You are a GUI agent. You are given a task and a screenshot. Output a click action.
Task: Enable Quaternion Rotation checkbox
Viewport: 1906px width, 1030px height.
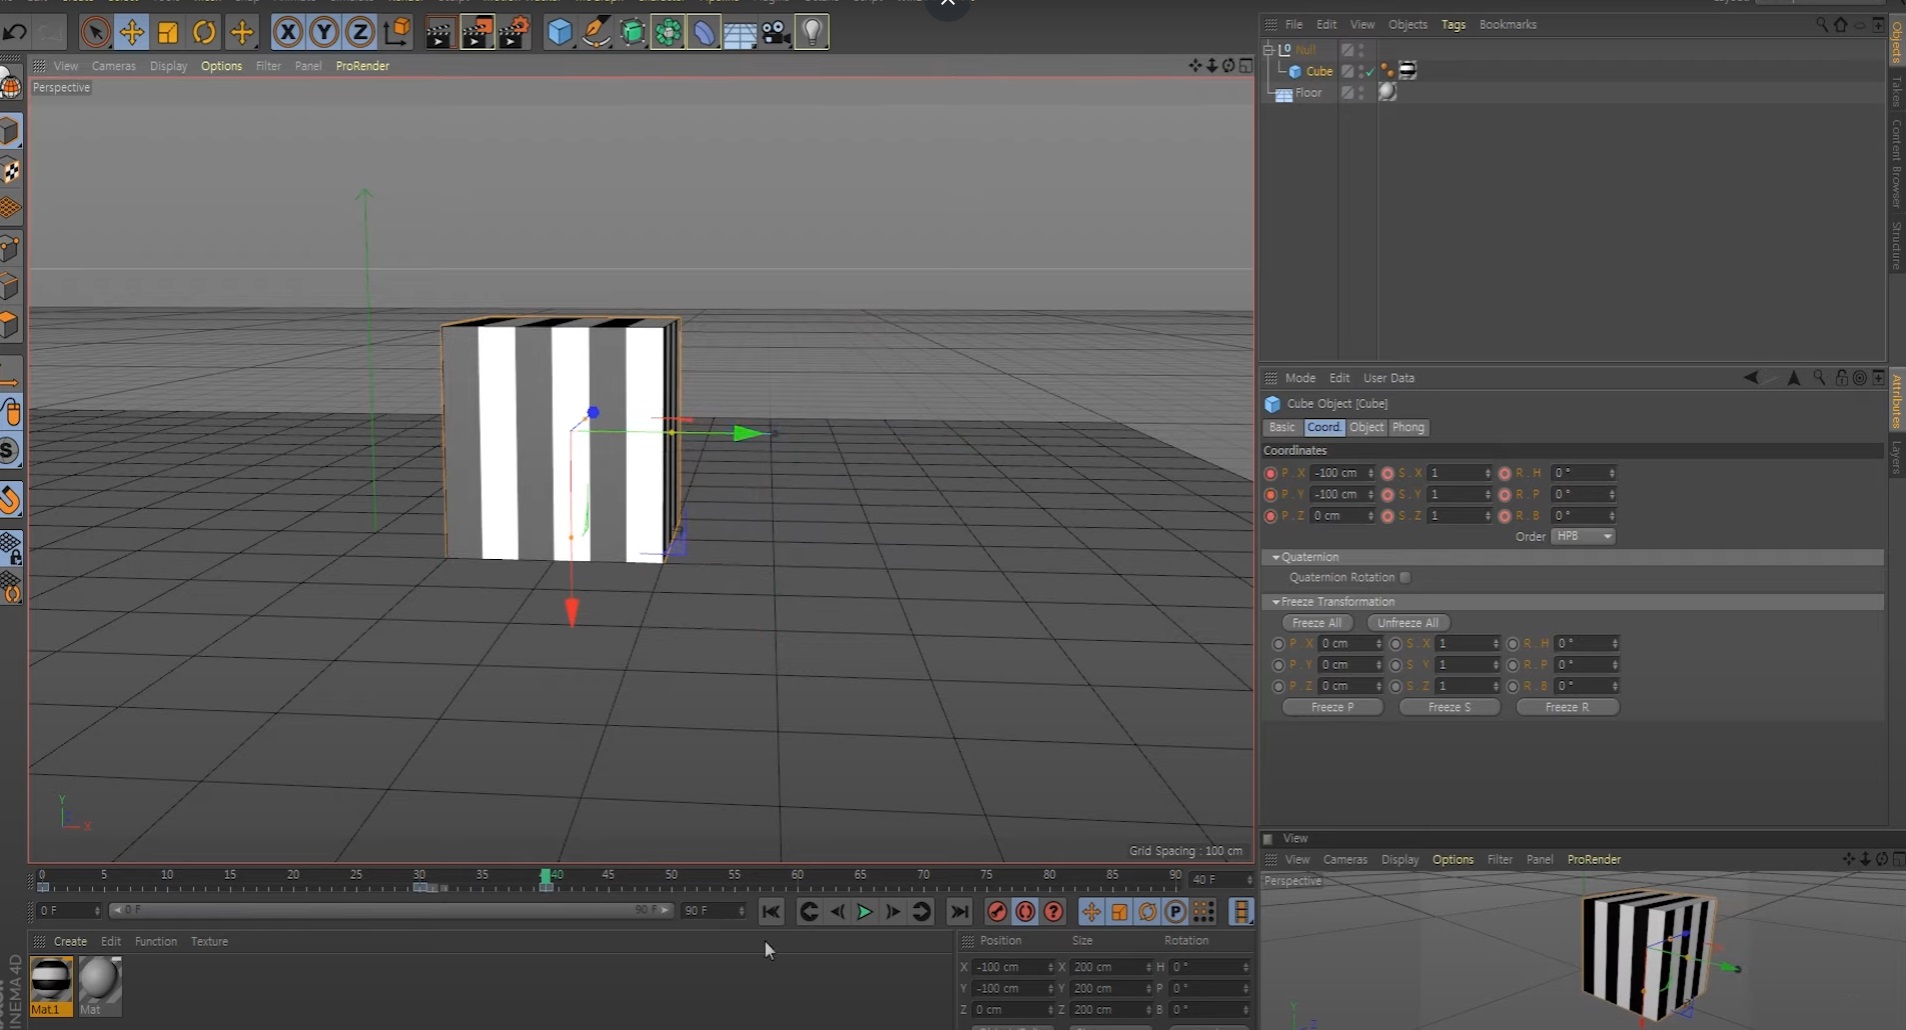[1405, 577]
